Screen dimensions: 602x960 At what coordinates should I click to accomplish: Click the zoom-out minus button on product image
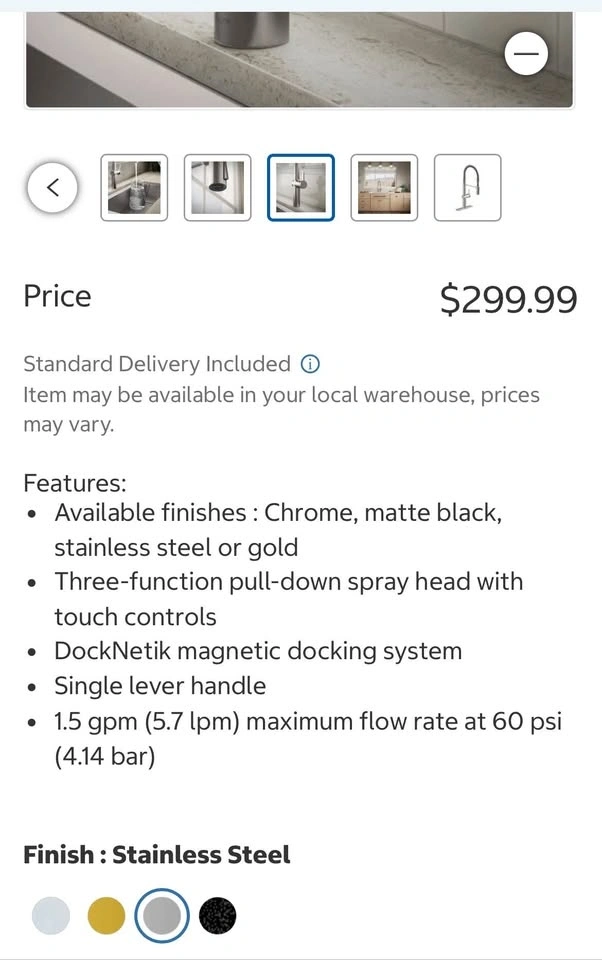click(526, 53)
